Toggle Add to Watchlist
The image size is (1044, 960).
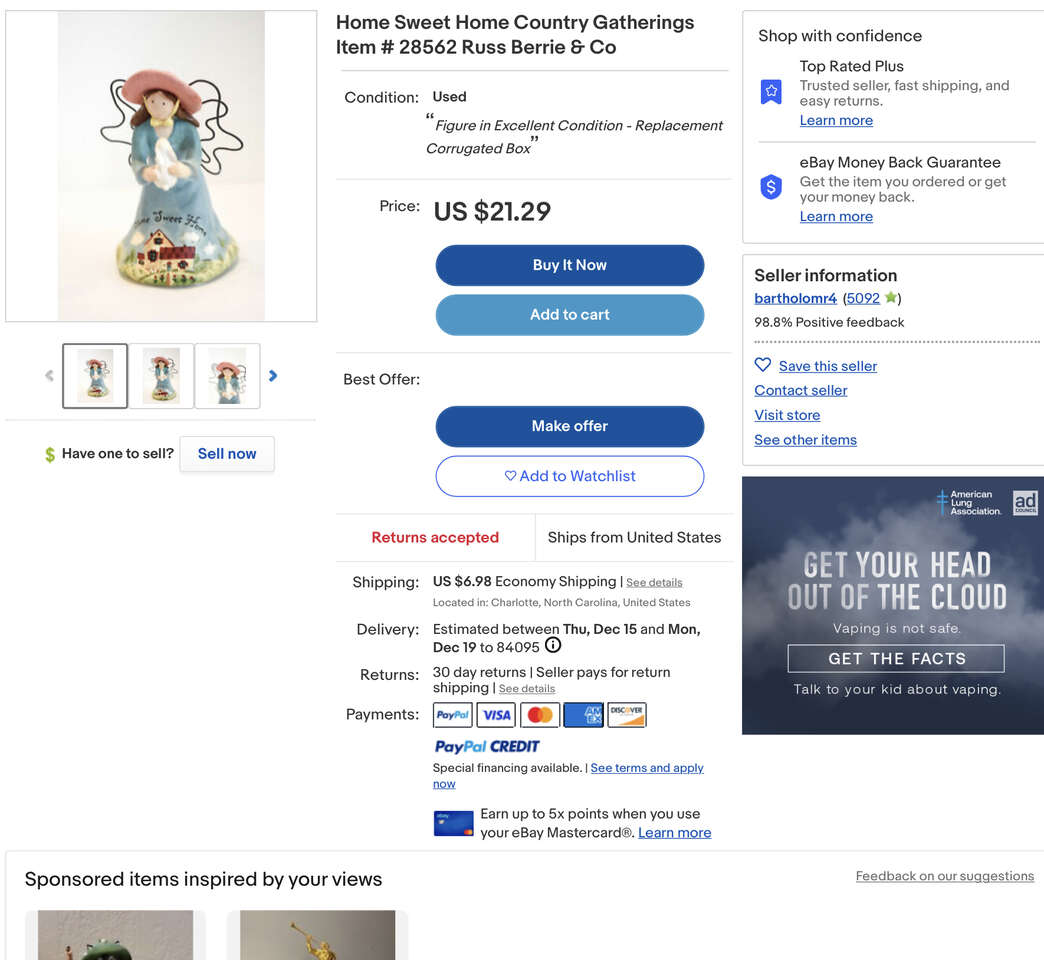click(569, 476)
